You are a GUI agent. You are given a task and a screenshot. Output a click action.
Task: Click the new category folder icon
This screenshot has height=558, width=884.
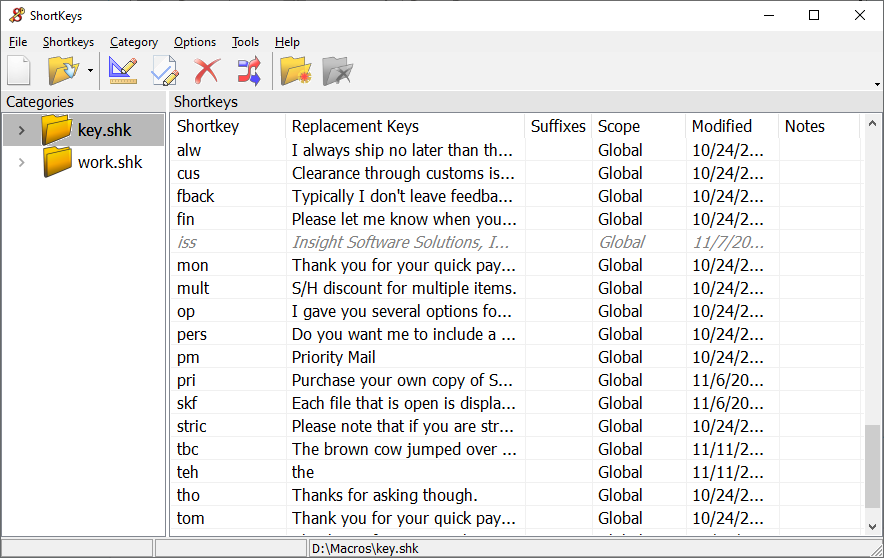click(x=296, y=71)
